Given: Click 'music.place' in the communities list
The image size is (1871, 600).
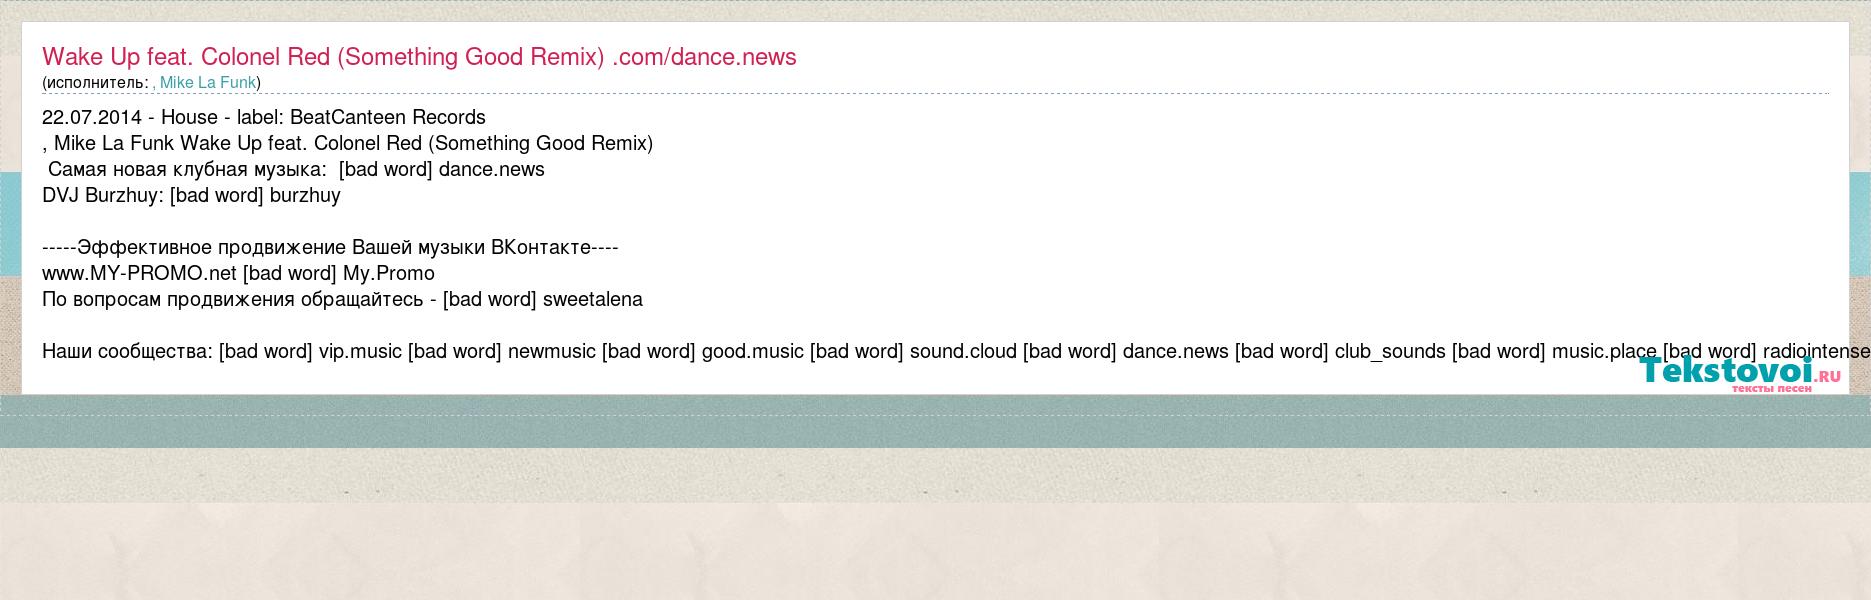Looking at the screenshot, I should [1604, 351].
